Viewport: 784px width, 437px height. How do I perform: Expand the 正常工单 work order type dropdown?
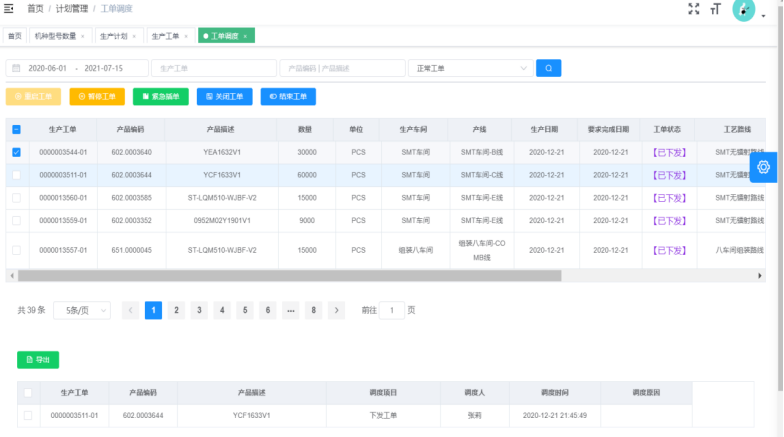470,68
